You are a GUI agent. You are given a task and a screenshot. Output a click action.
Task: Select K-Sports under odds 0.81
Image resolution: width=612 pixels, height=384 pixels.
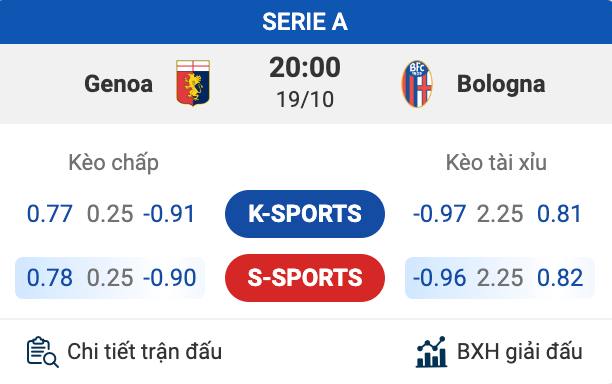coord(559,214)
